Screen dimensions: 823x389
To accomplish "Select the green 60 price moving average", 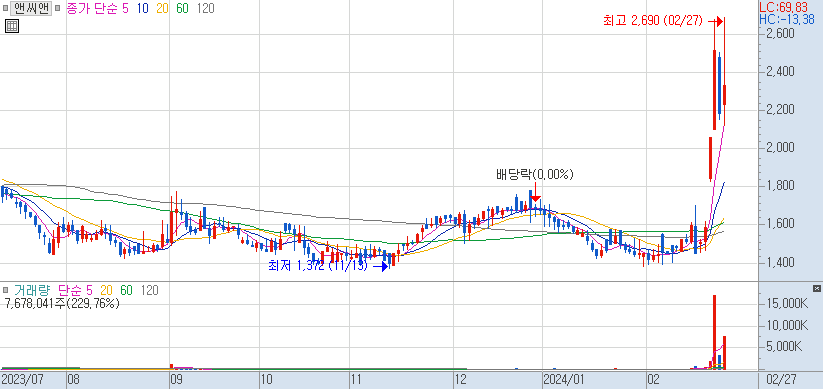I will (182, 9).
